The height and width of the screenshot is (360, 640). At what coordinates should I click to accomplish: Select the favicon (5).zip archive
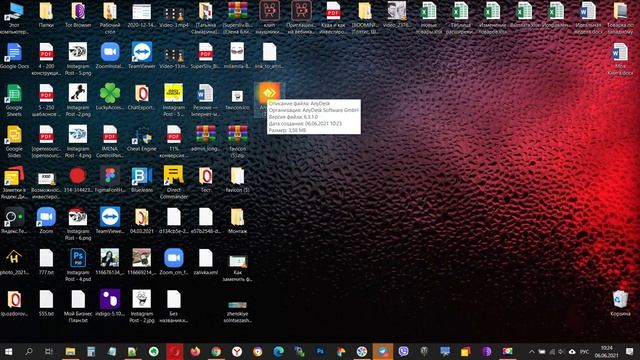[x=237, y=135]
